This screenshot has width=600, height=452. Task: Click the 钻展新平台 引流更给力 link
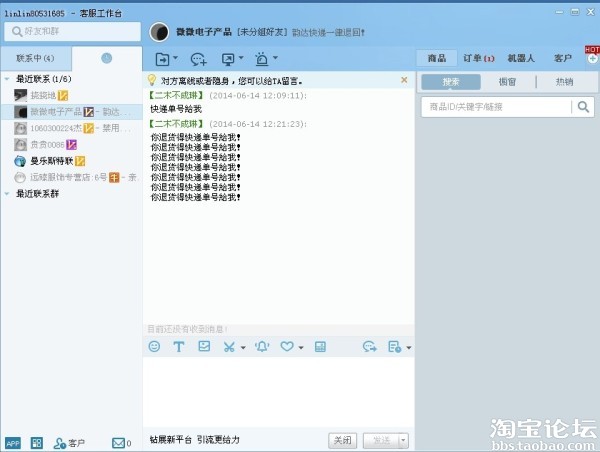pyautogui.click(x=195, y=440)
